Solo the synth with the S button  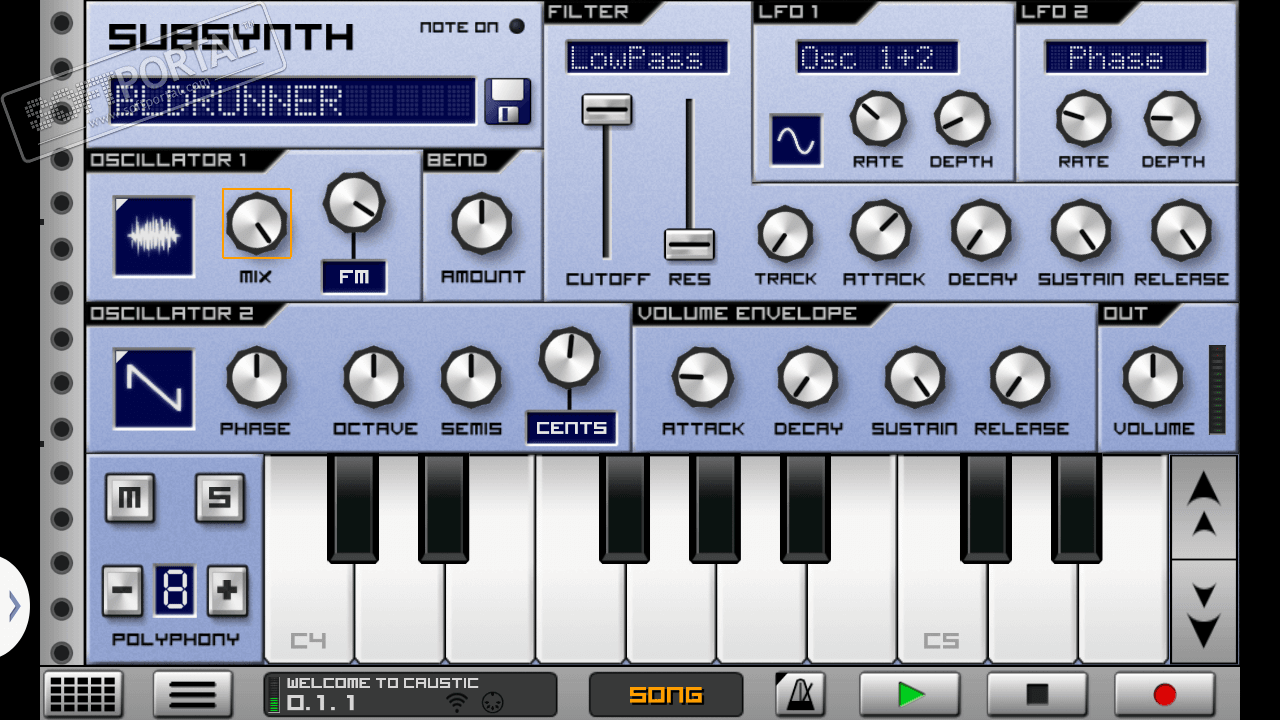[x=220, y=498]
